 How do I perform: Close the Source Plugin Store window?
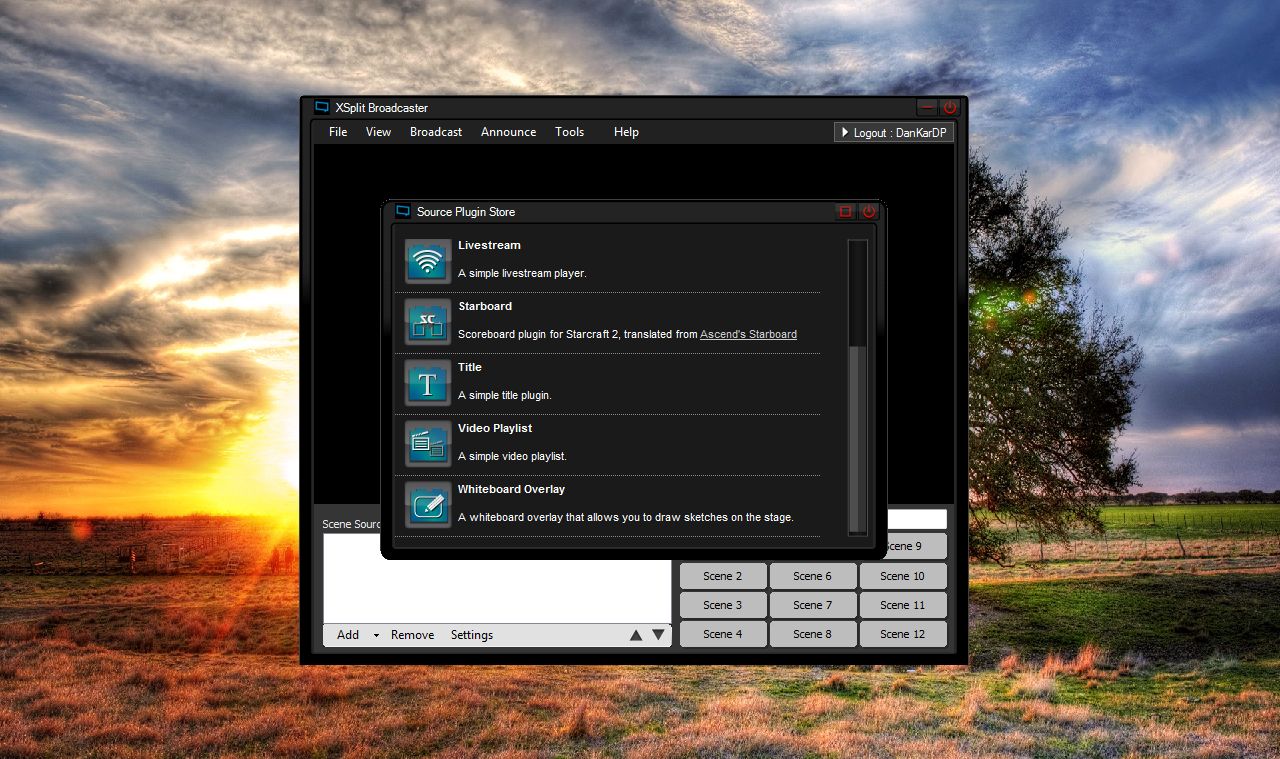[869, 211]
